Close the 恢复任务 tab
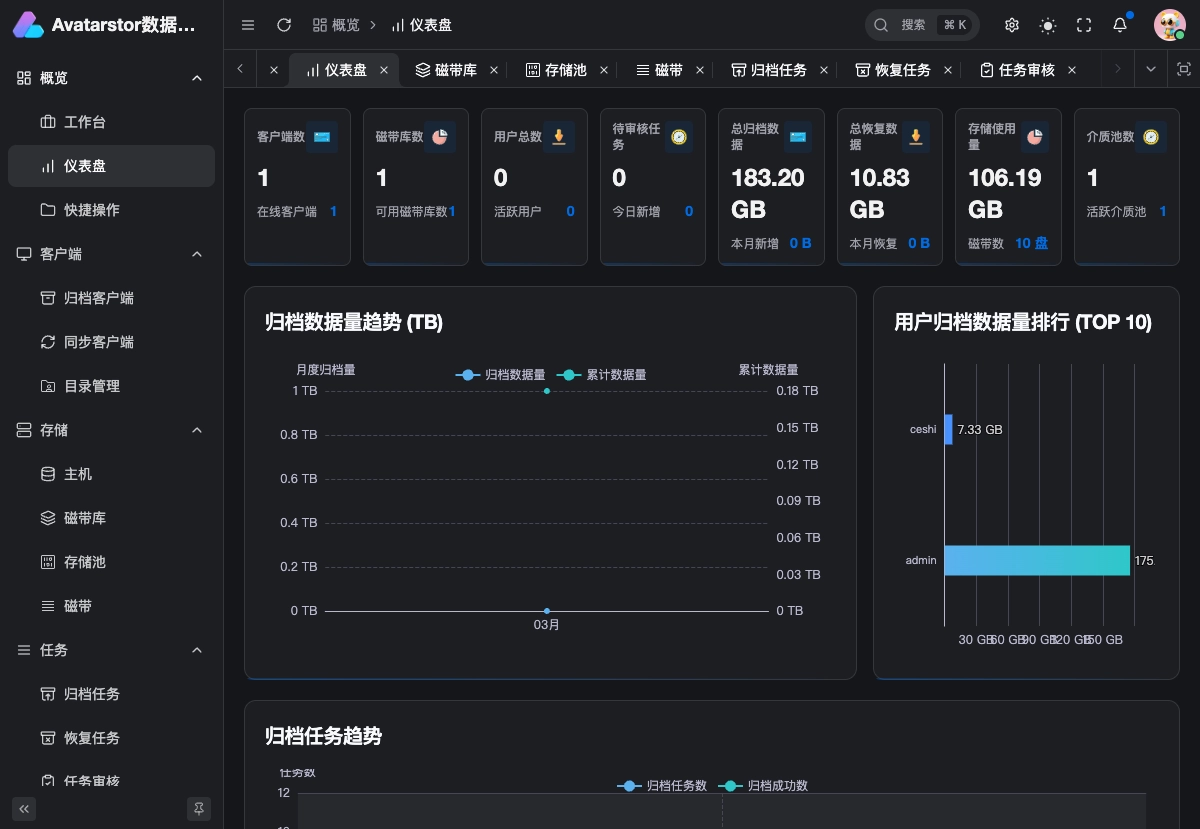Screen dimensions: 1200x829 (948, 70)
